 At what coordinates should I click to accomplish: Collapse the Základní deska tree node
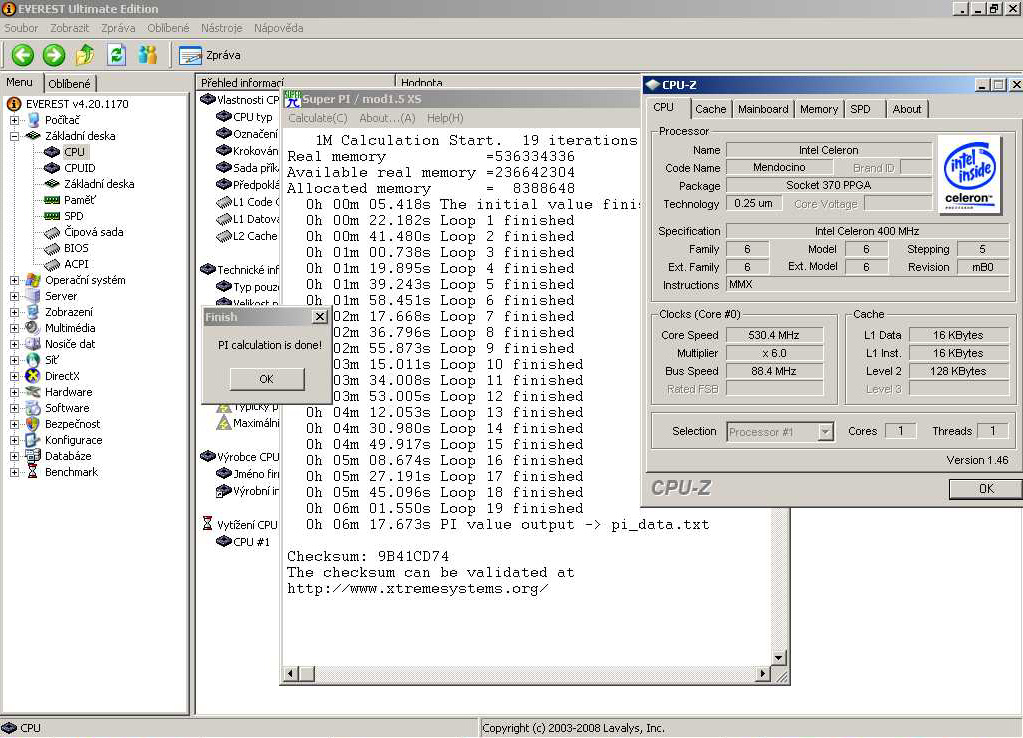tap(14, 136)
